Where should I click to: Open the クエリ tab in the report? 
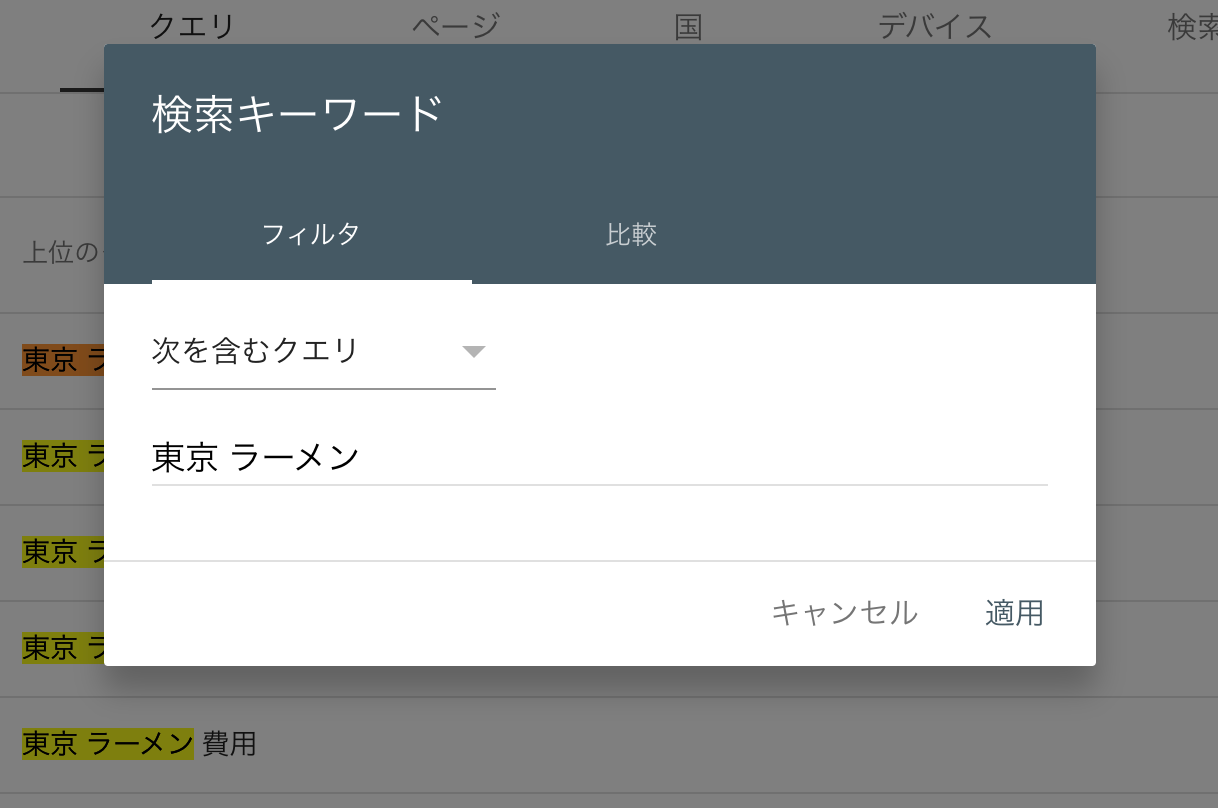190,25
